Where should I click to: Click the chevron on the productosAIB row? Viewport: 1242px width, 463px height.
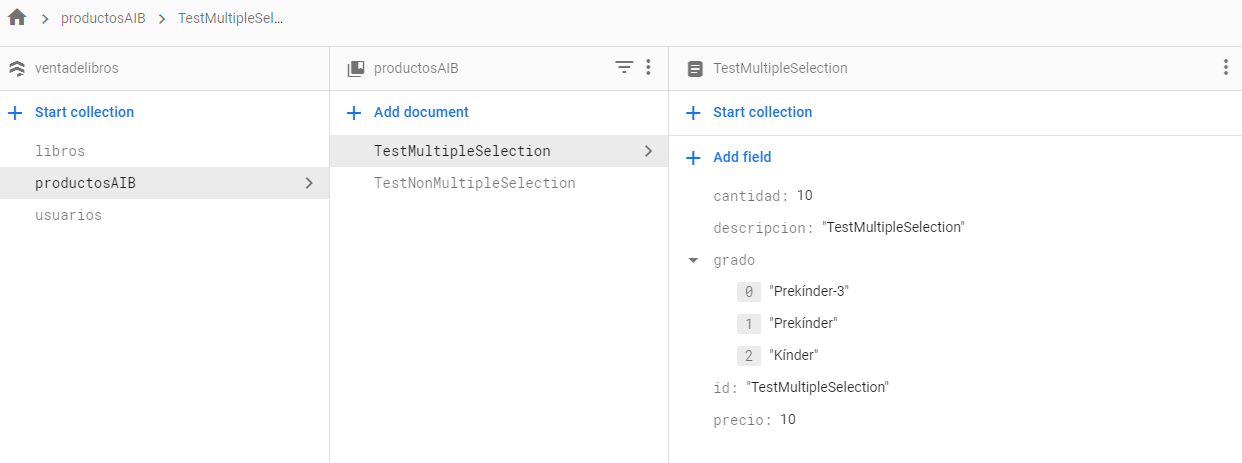pos(309,183)
